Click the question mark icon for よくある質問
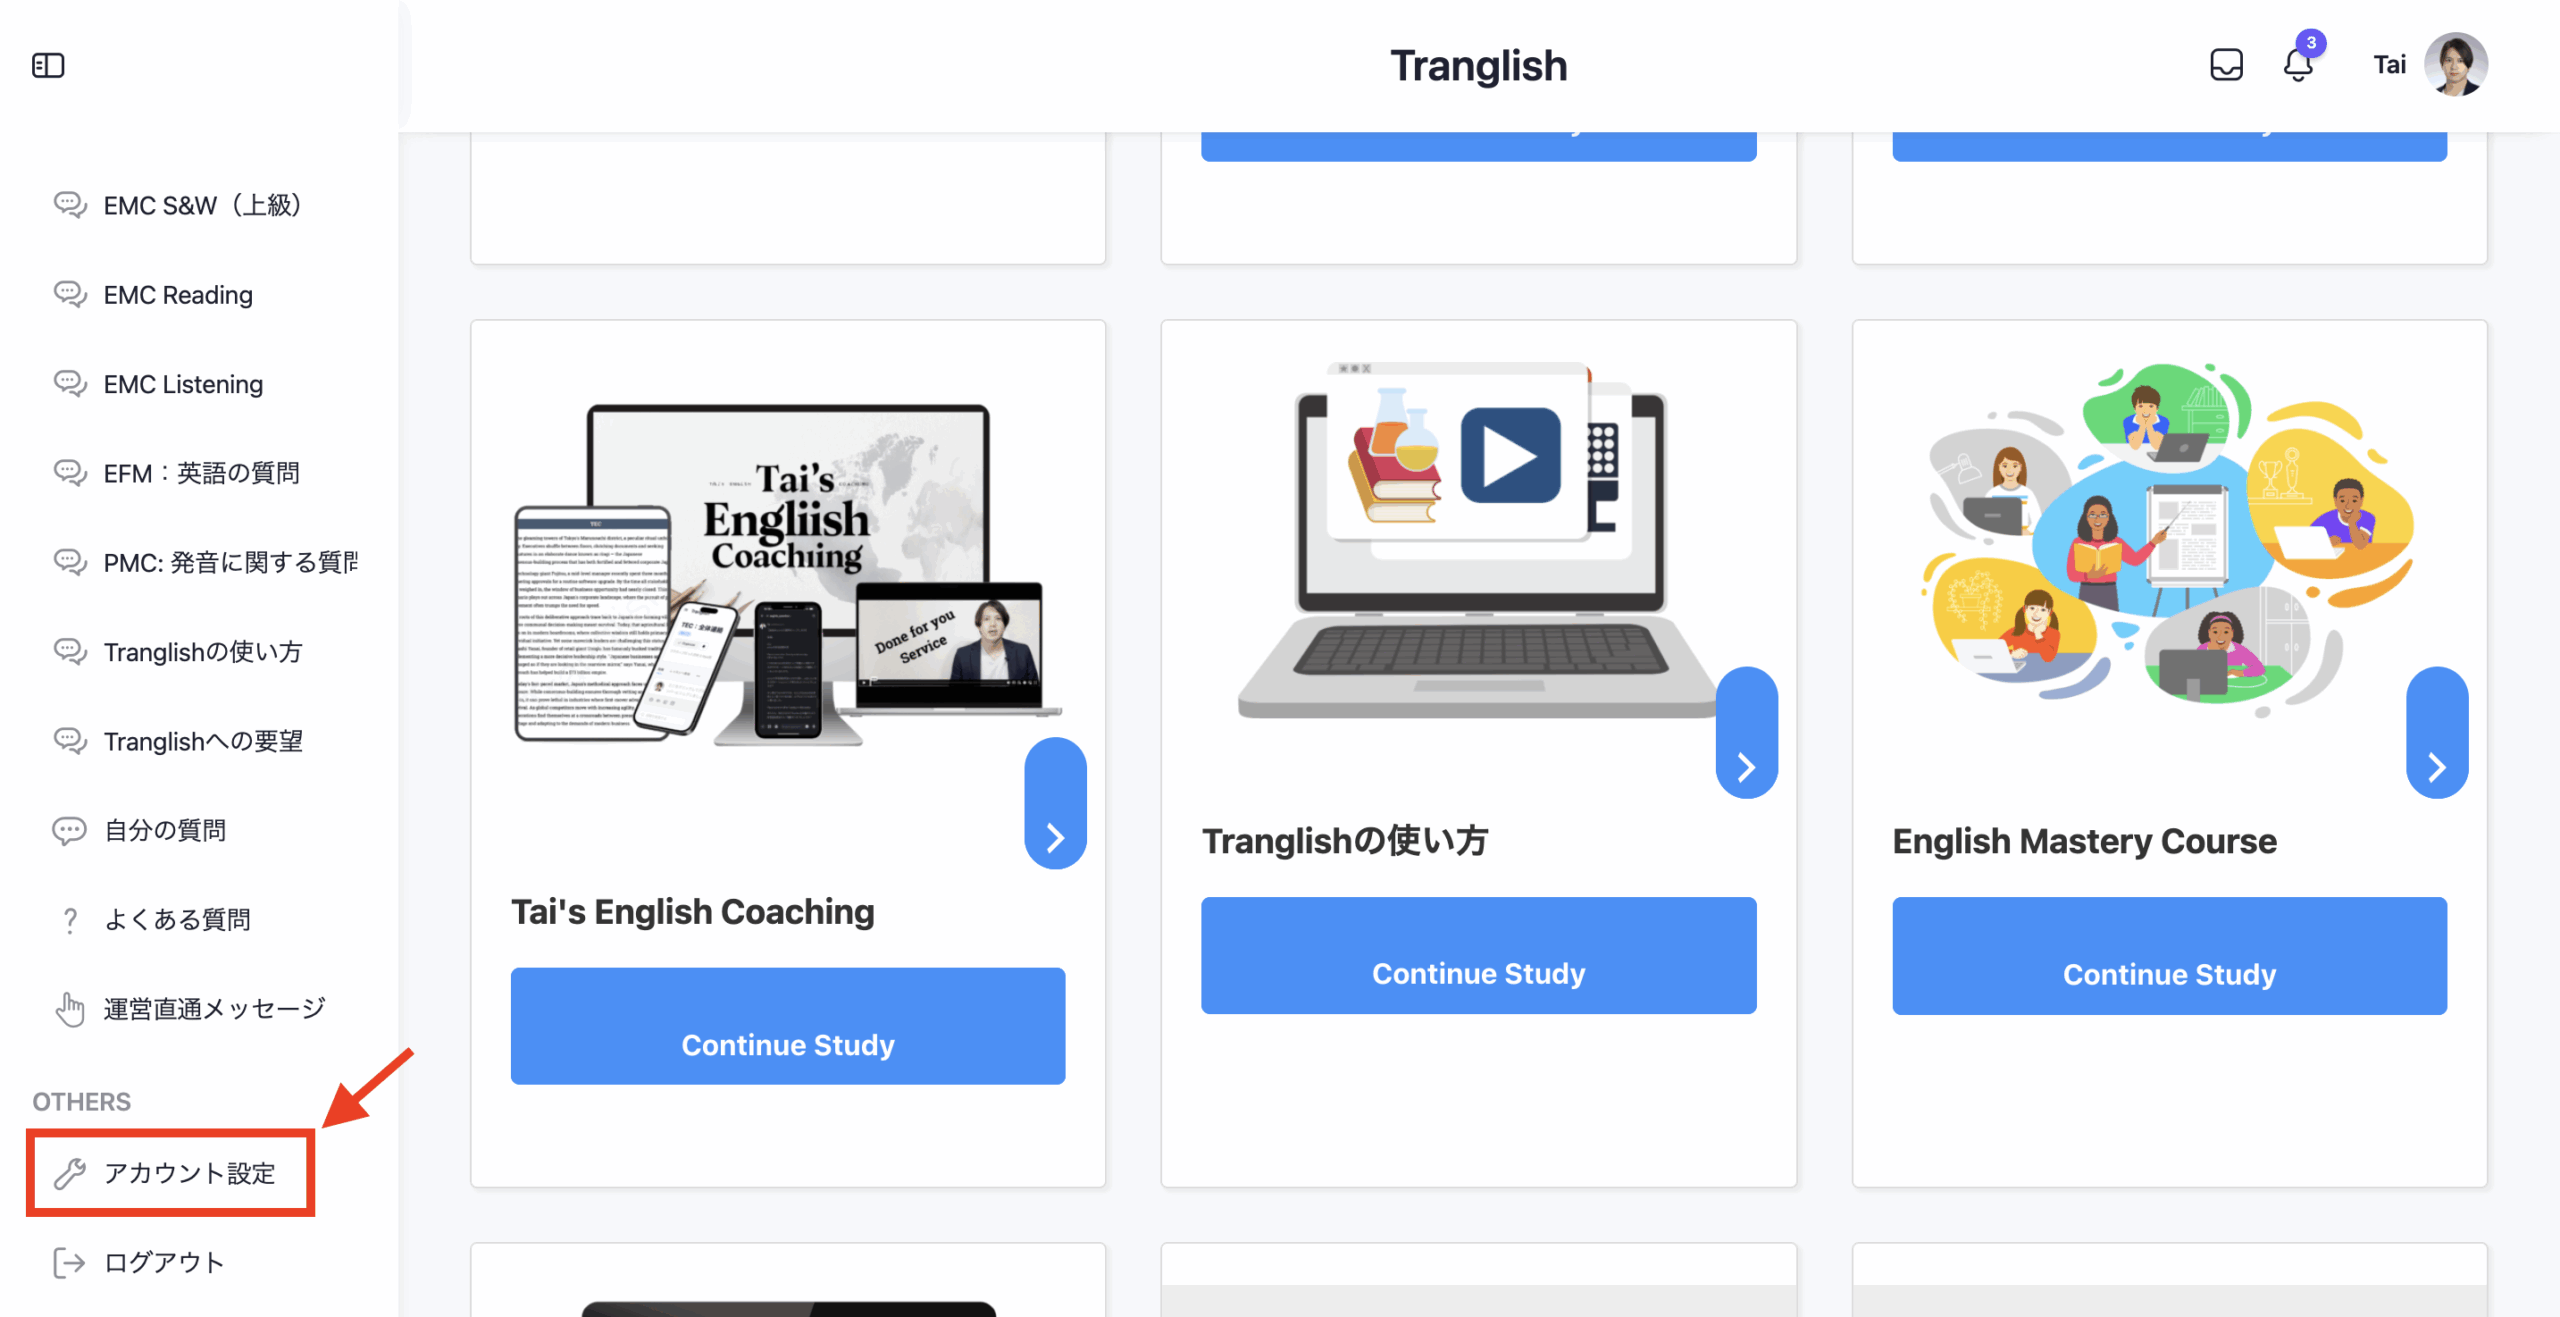 tap(70, 920)
